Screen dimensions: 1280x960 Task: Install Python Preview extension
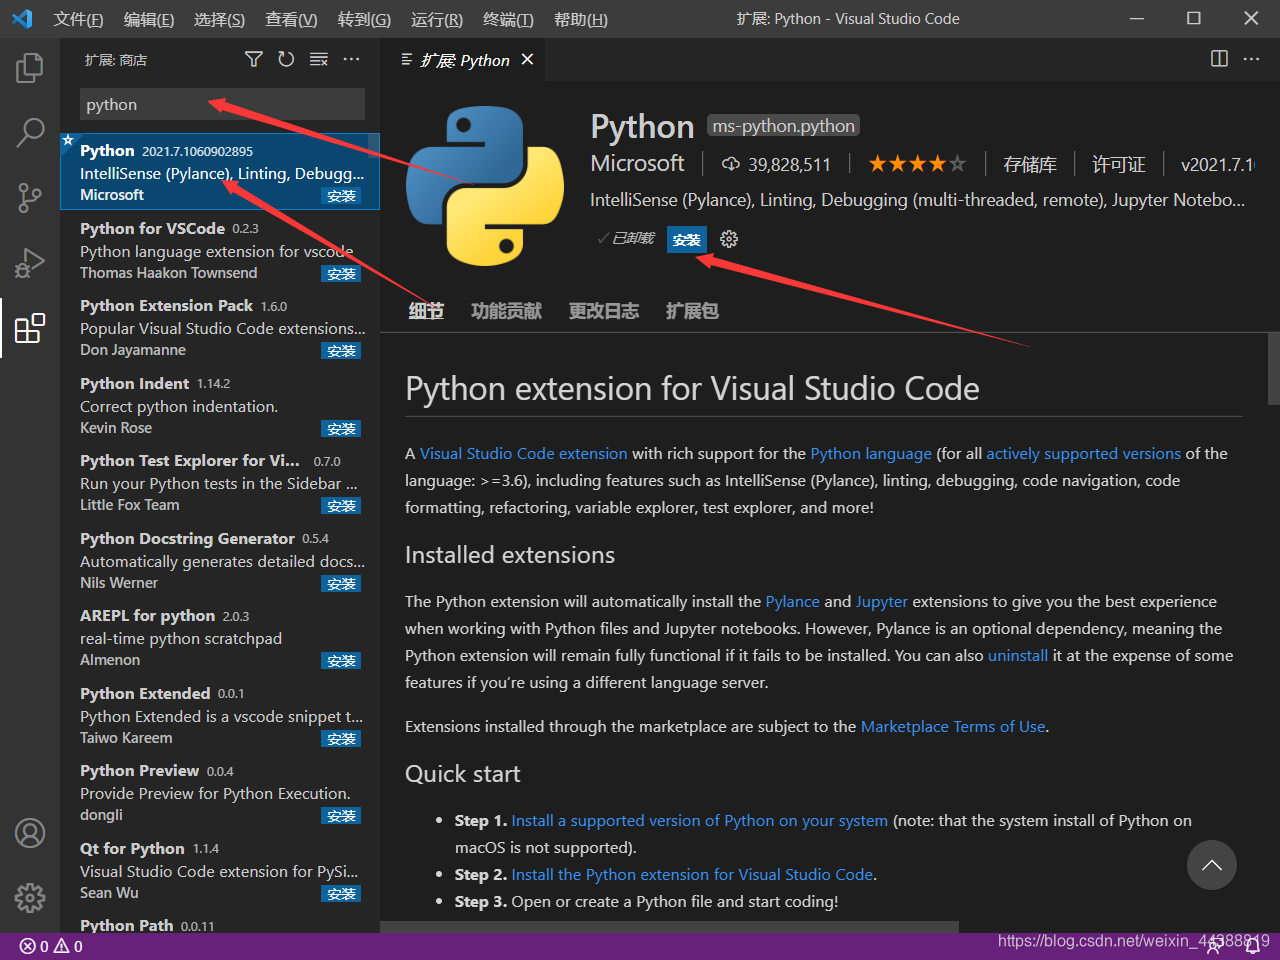341,816
